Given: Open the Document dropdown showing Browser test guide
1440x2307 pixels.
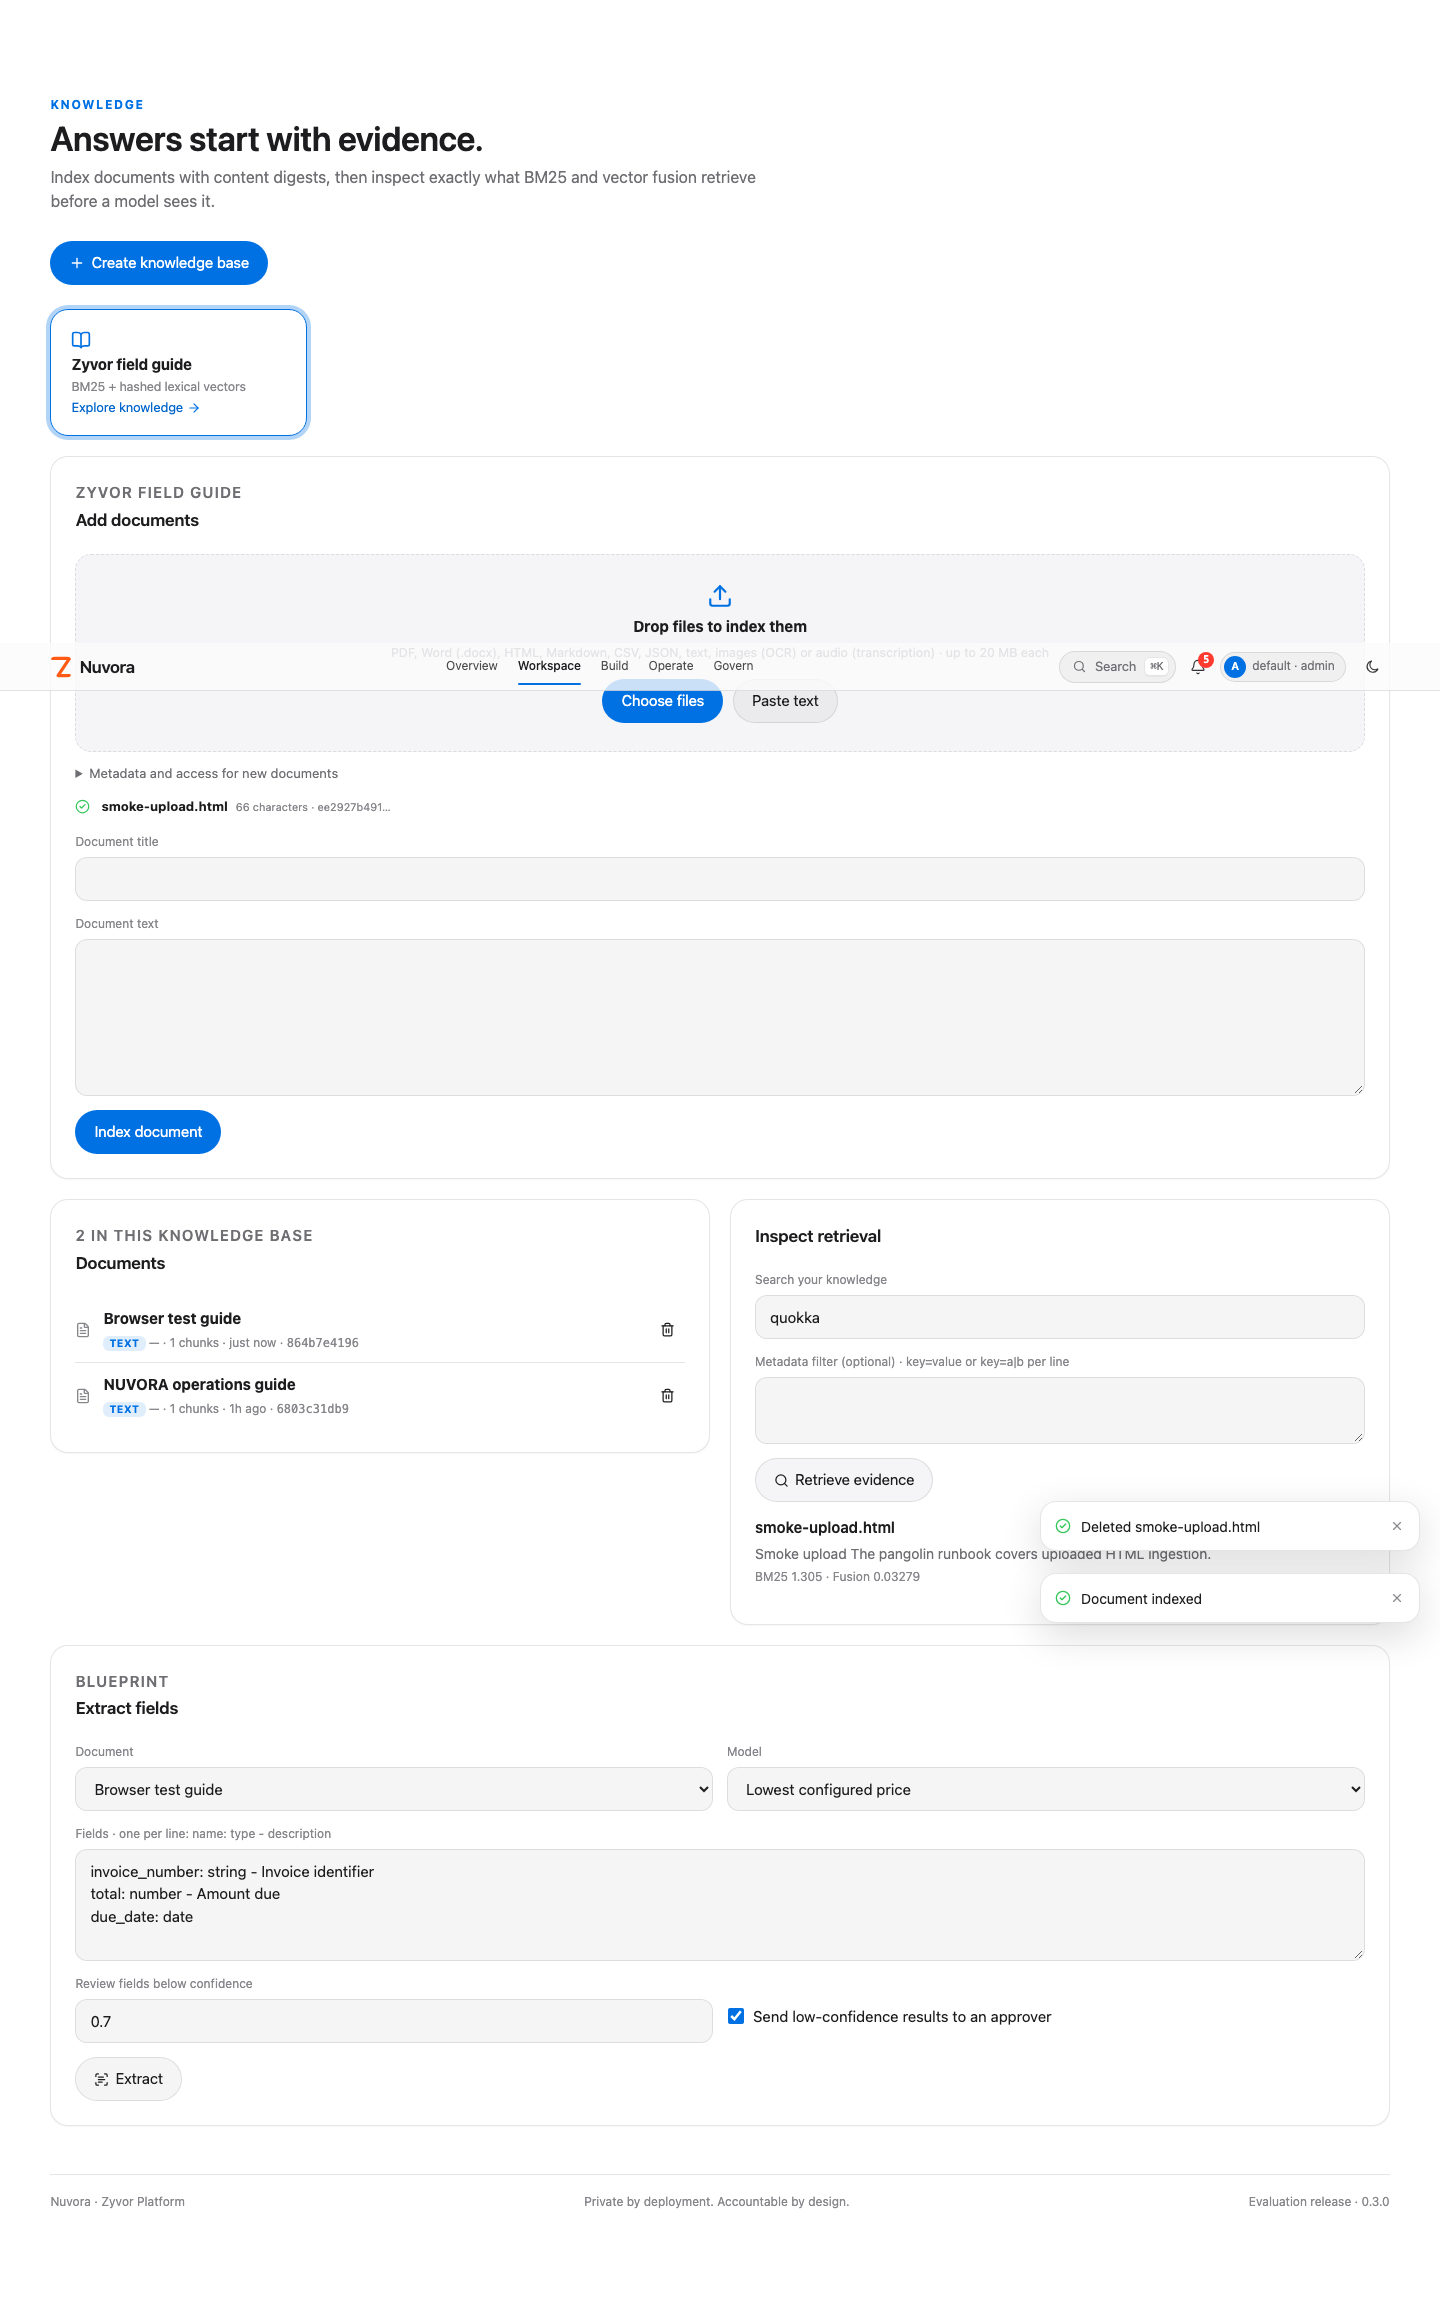Looking at the screenshot, I should [x=394, y=1789].
